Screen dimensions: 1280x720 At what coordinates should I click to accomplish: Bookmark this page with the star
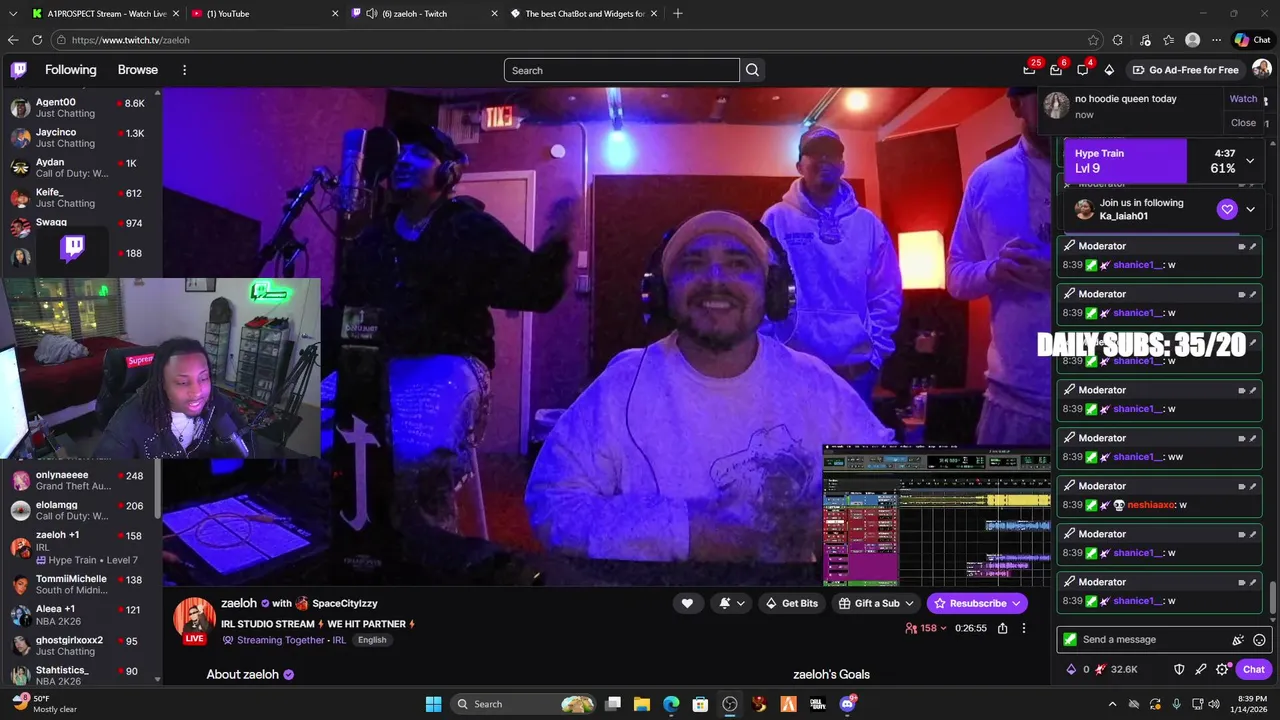click(x=1093, y=40)
